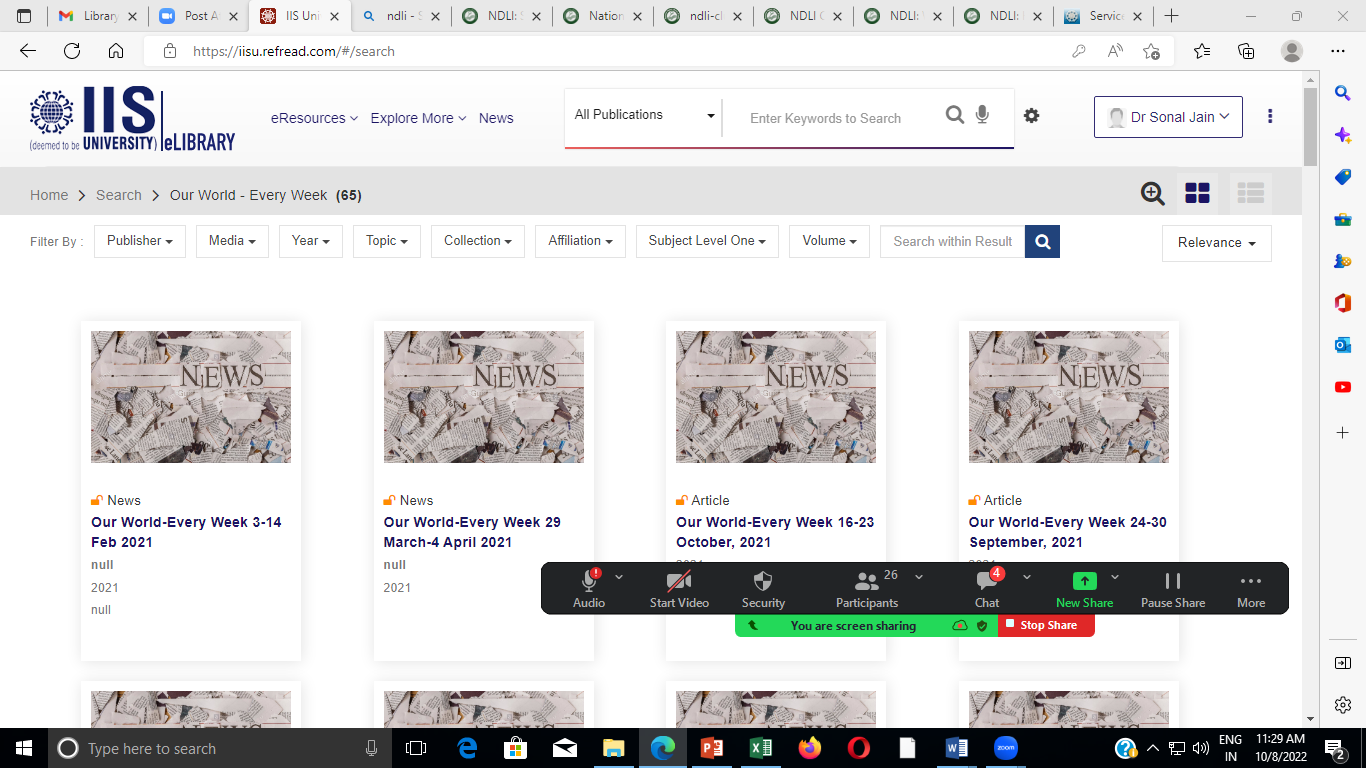Expand the All Publications dropdown
Viewport: 1366px width, 768px height.
point(644,115)
